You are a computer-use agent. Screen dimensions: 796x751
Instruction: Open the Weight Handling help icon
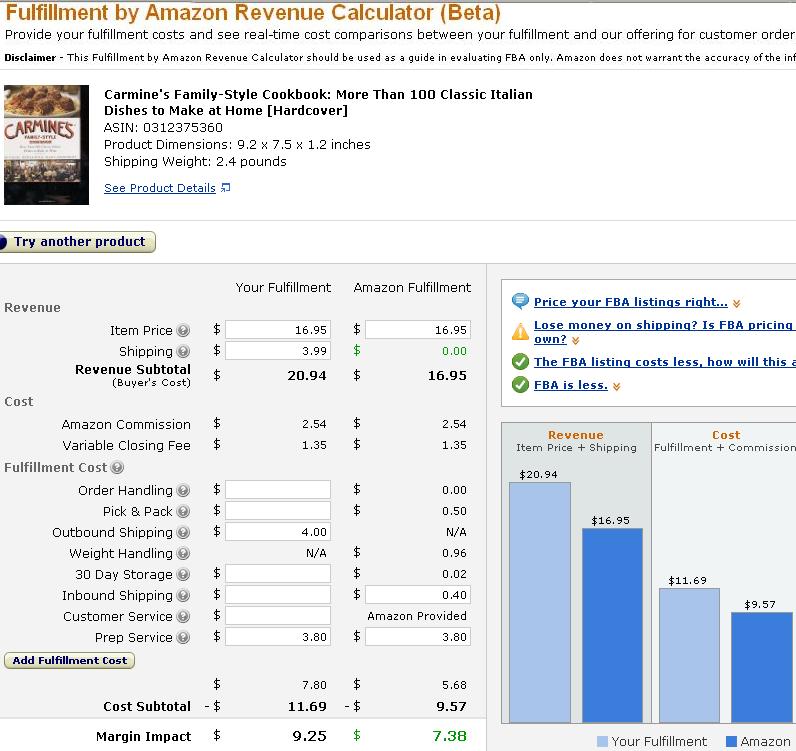(183, 553)
